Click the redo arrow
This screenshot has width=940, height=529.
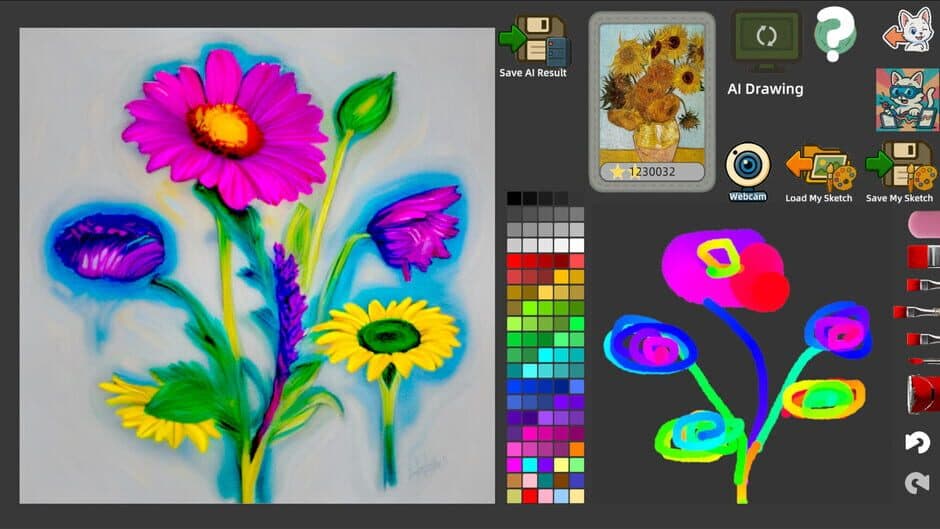917,484
